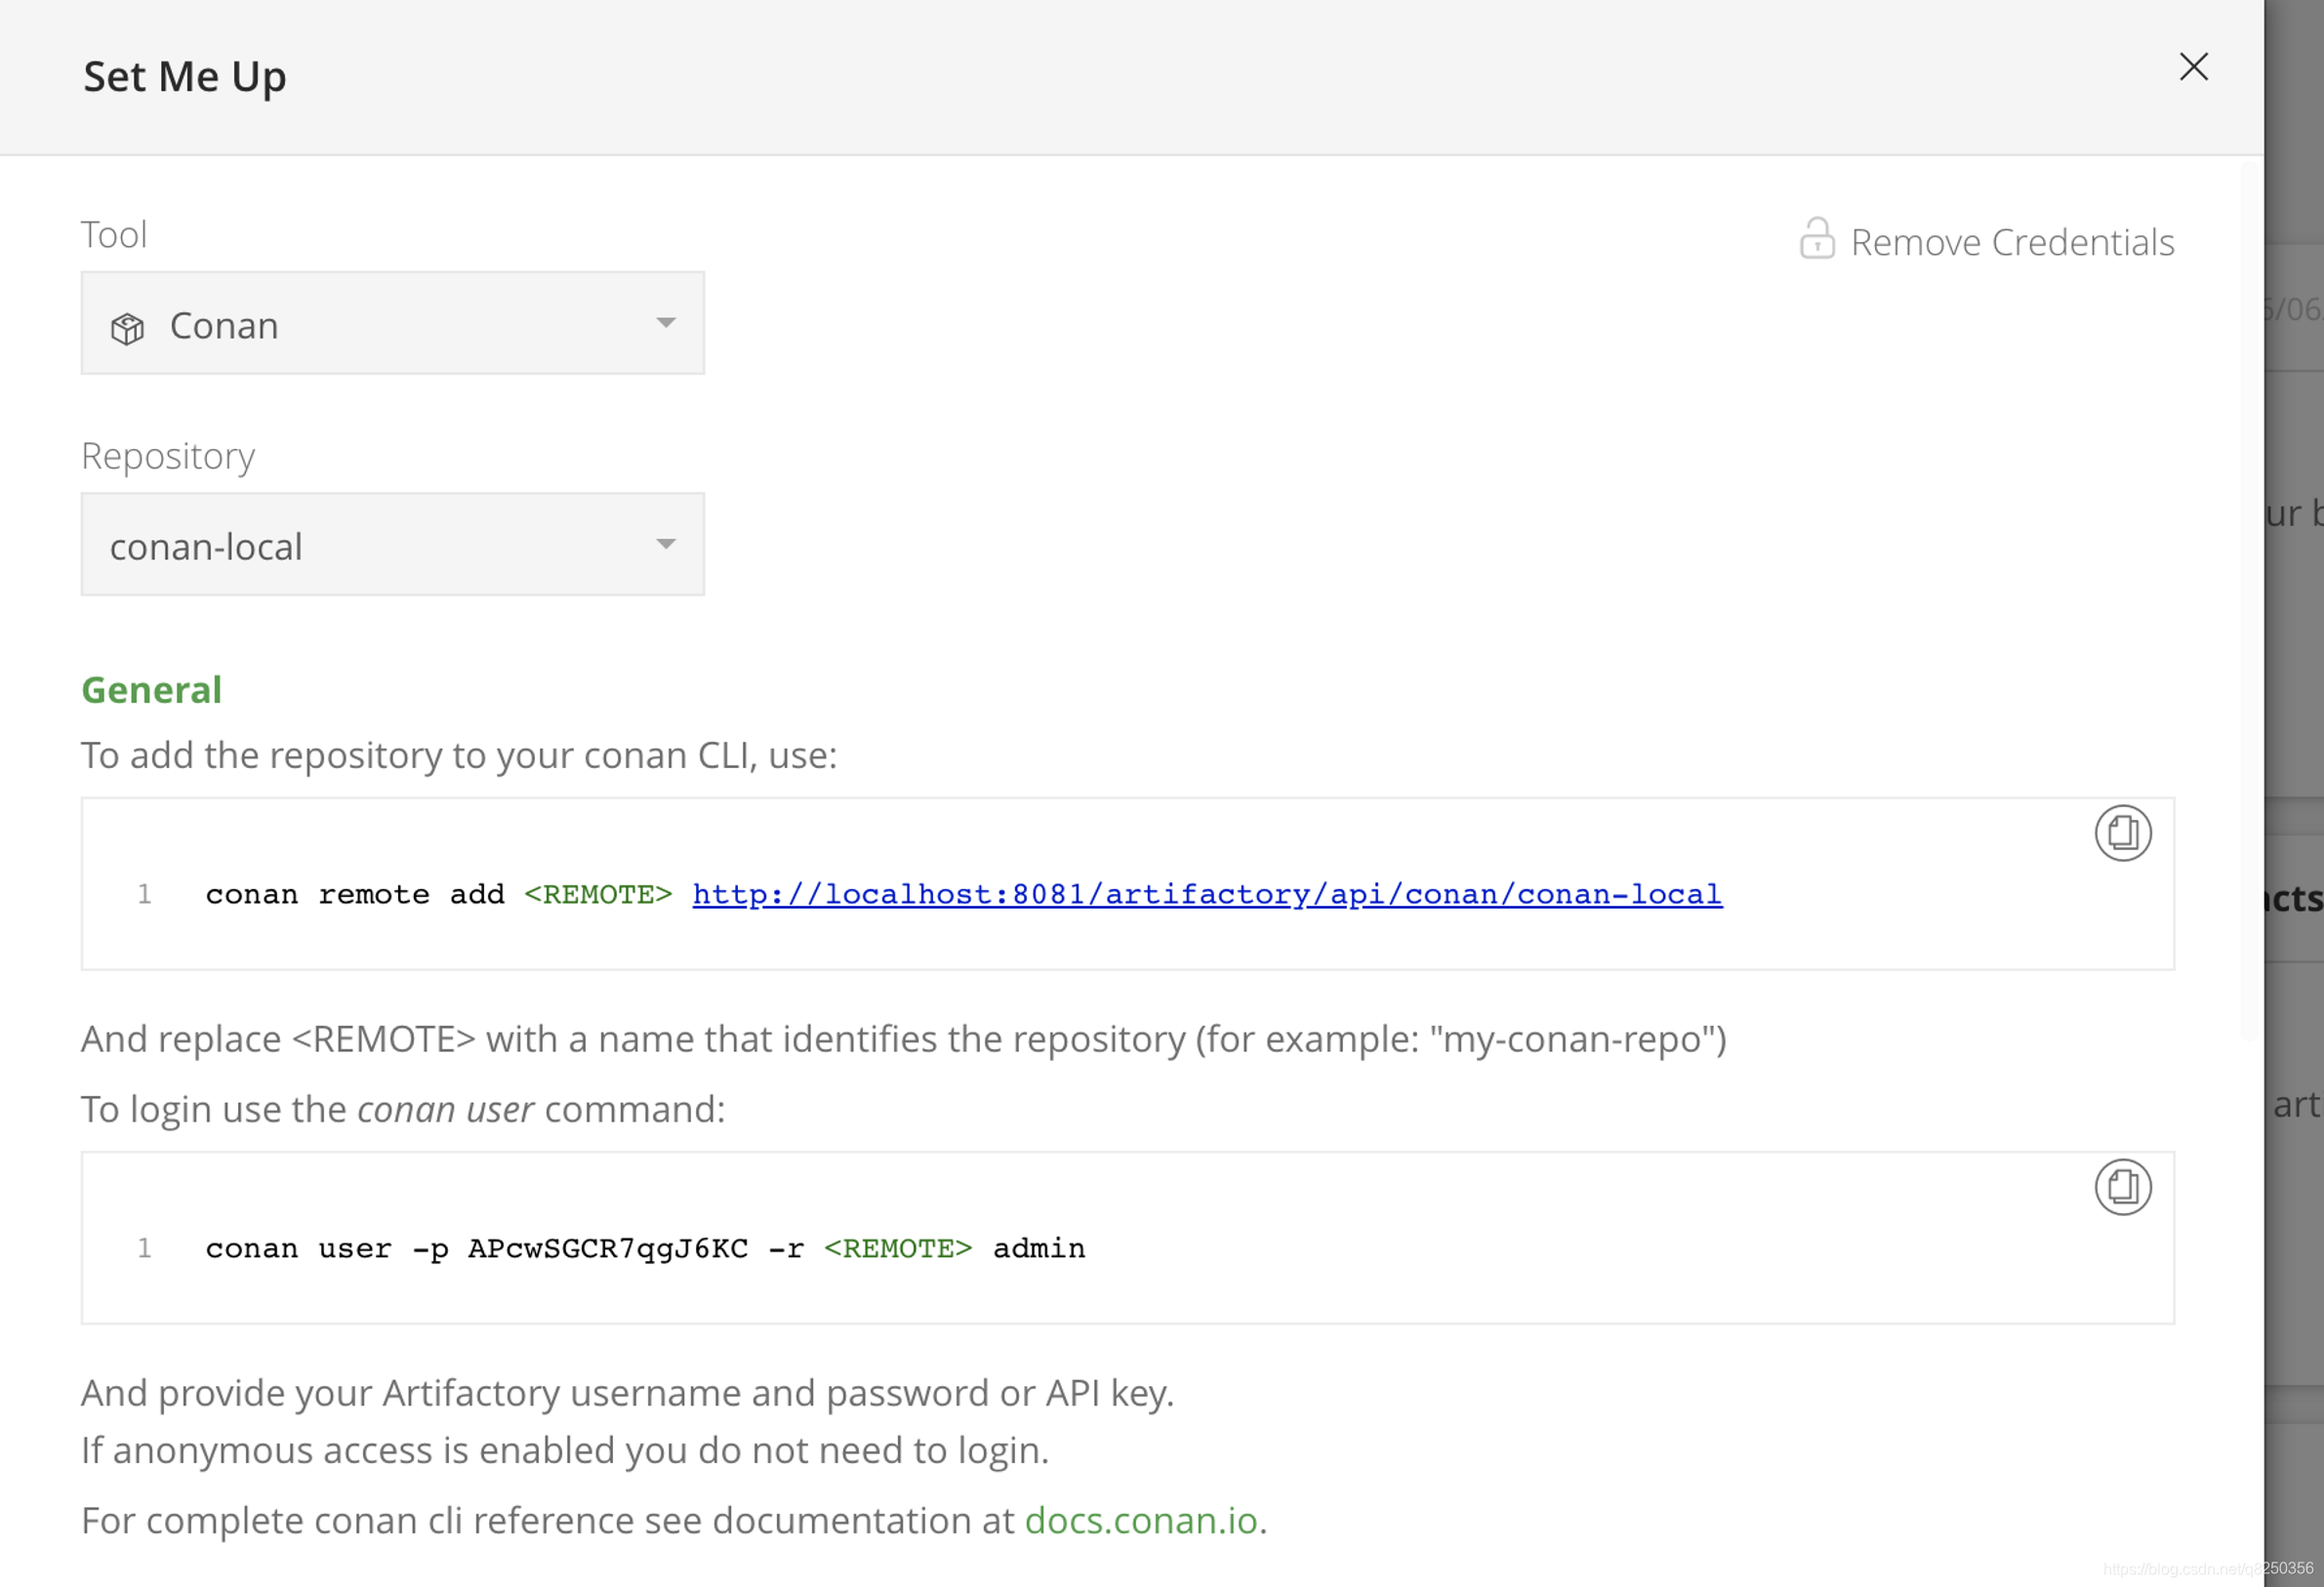Open the docs.conan.io documentation link
Image resolution: width=2324 pixels, height=1587 pixels.
(x=1141, y=1520)
